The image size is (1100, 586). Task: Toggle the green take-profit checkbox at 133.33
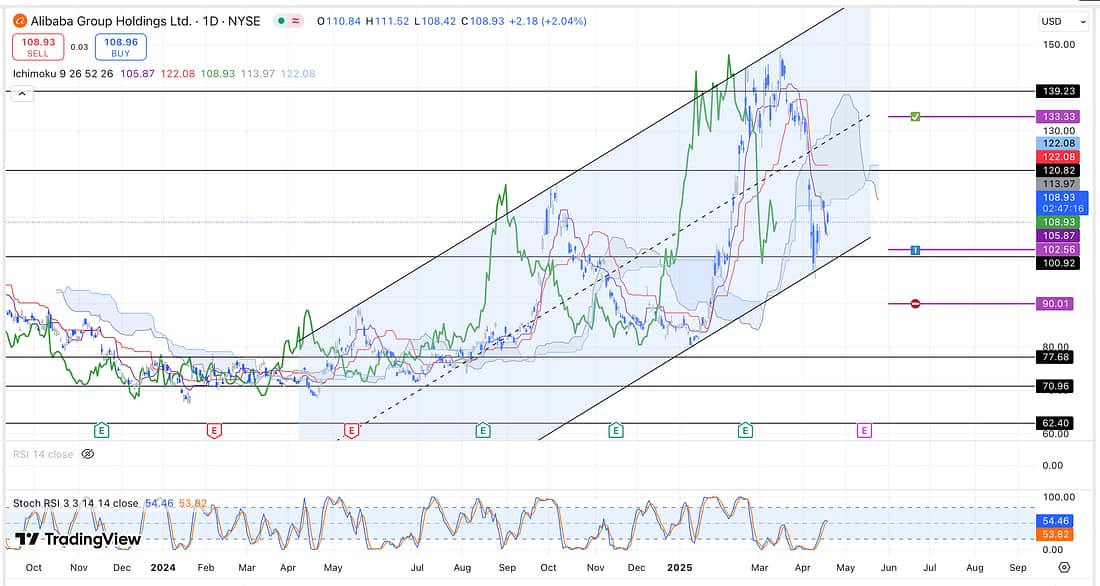(915, 117)
